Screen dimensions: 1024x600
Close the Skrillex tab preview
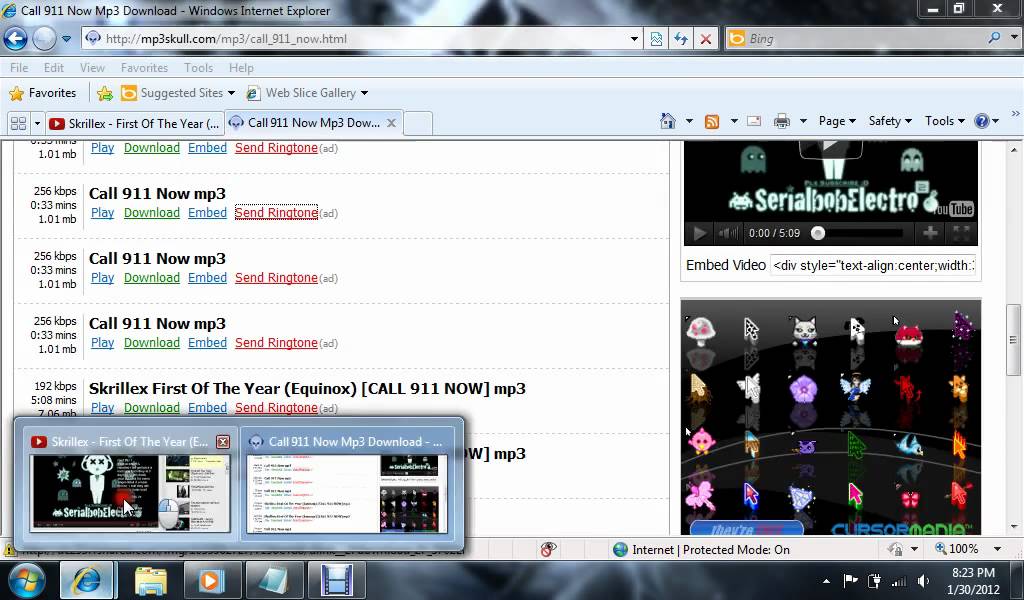coord(223,442)
